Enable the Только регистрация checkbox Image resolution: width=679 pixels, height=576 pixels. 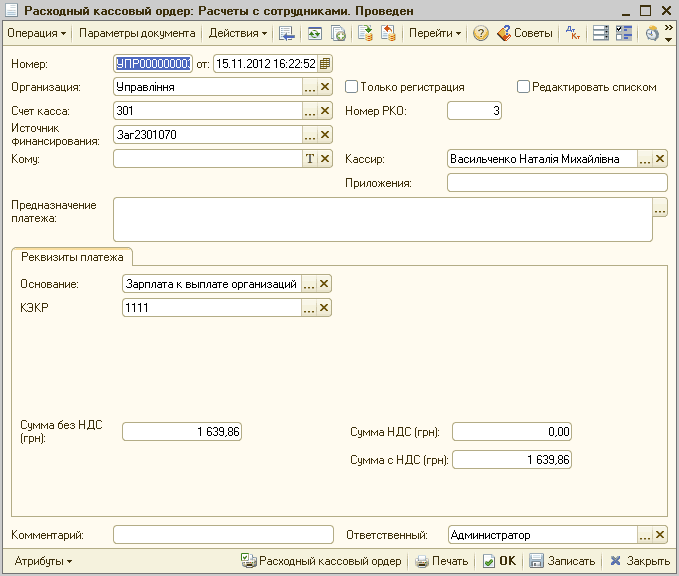[351, 87]
